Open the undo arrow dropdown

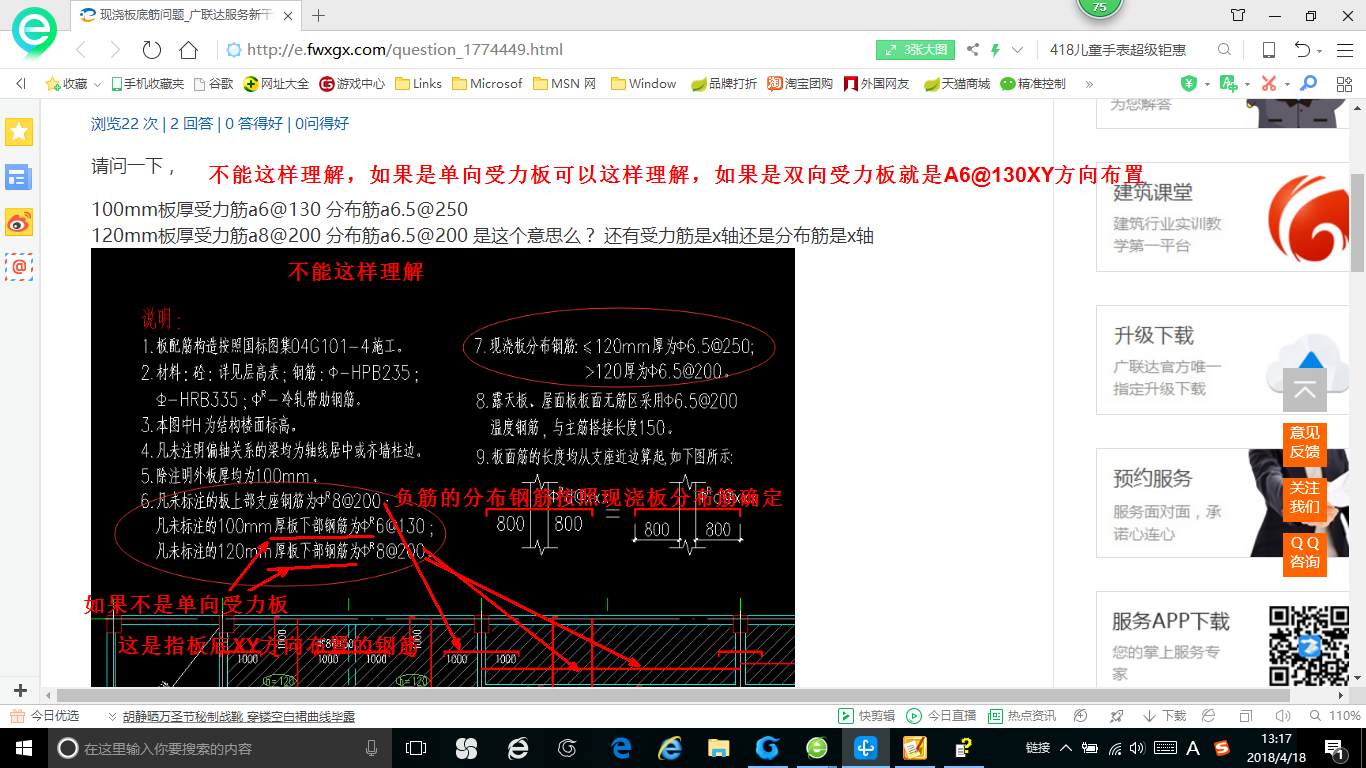pos(1320,51)
